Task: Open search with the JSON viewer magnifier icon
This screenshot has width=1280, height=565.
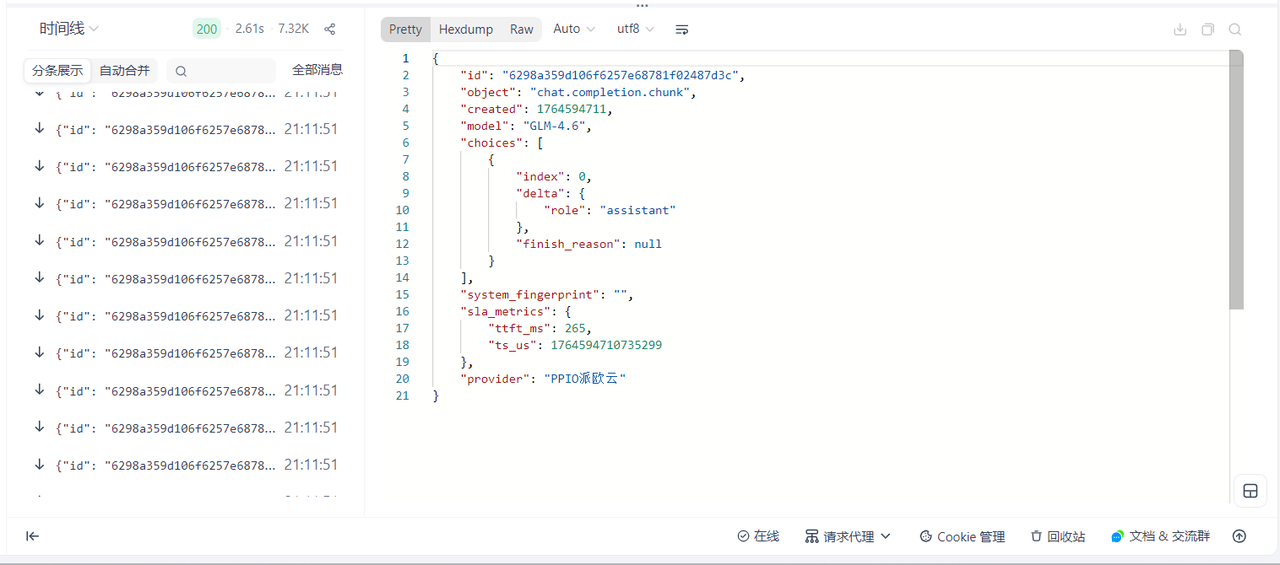Action: pyautogui.click(x=1235, y=30)
